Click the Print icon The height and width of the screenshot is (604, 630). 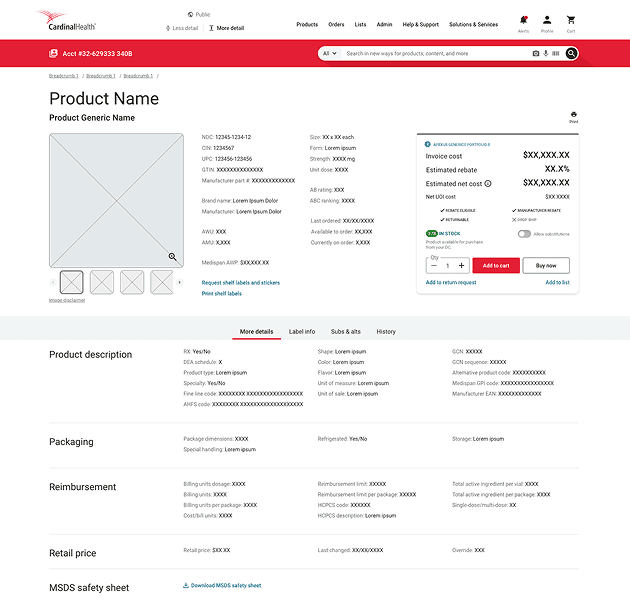coord(574,115)
